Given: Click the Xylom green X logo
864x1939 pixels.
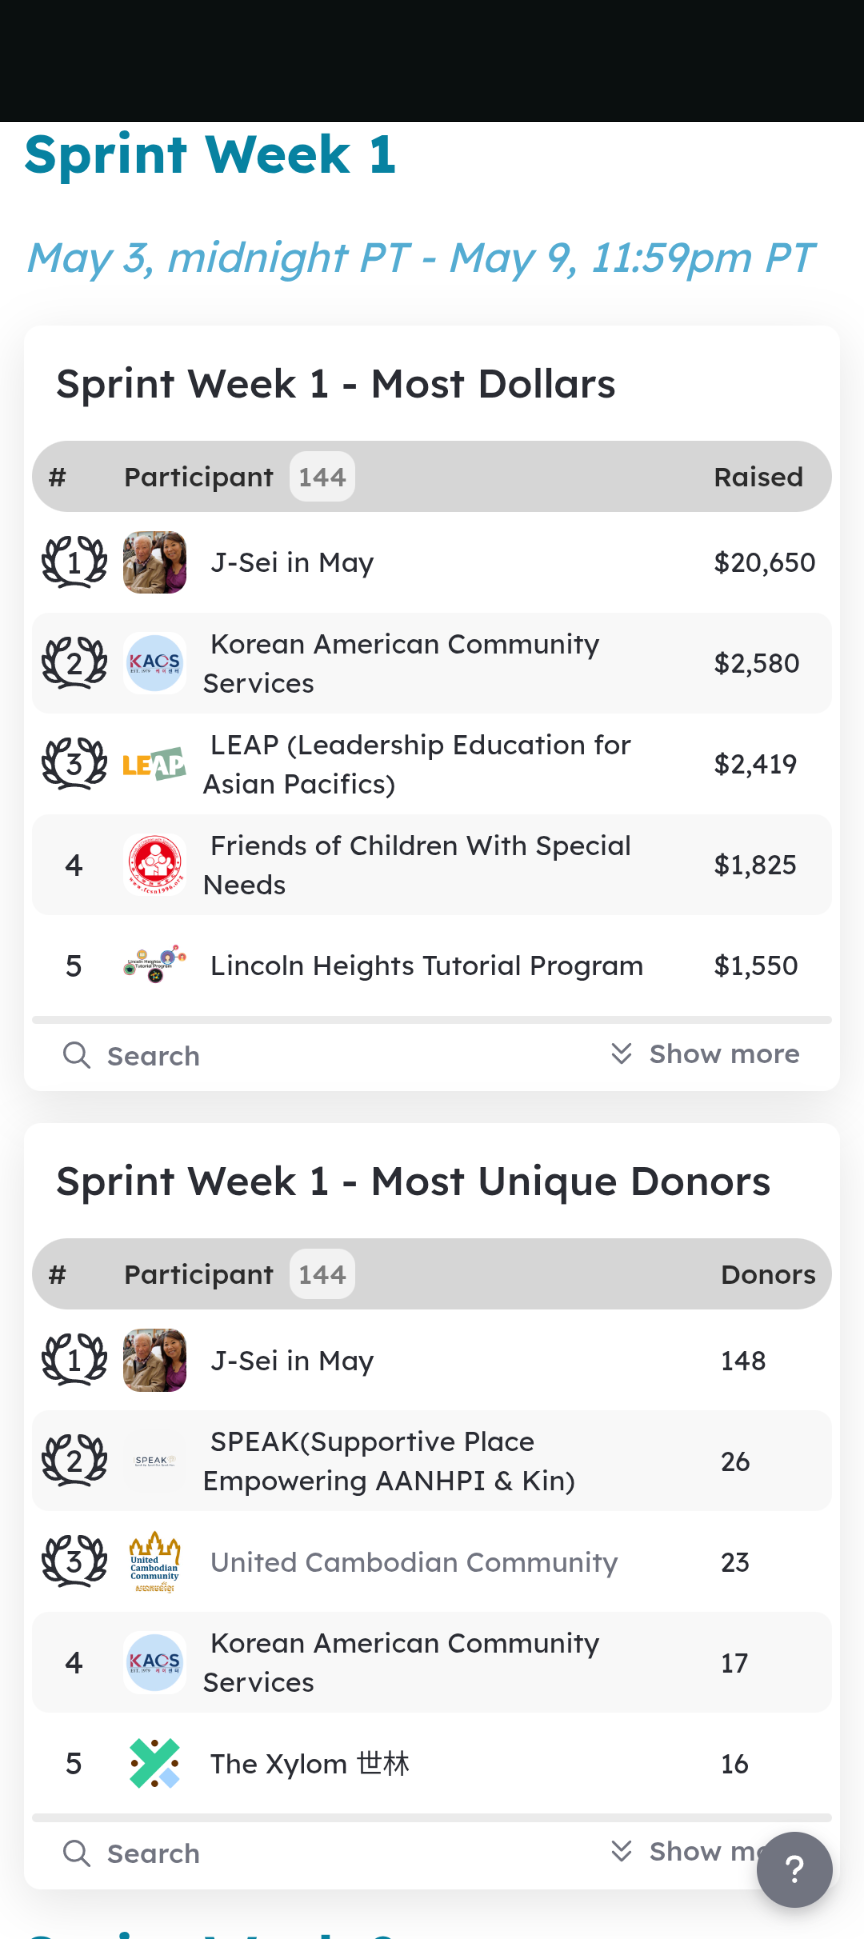Looking at the screenshot, I should [x=155, y=1763].
